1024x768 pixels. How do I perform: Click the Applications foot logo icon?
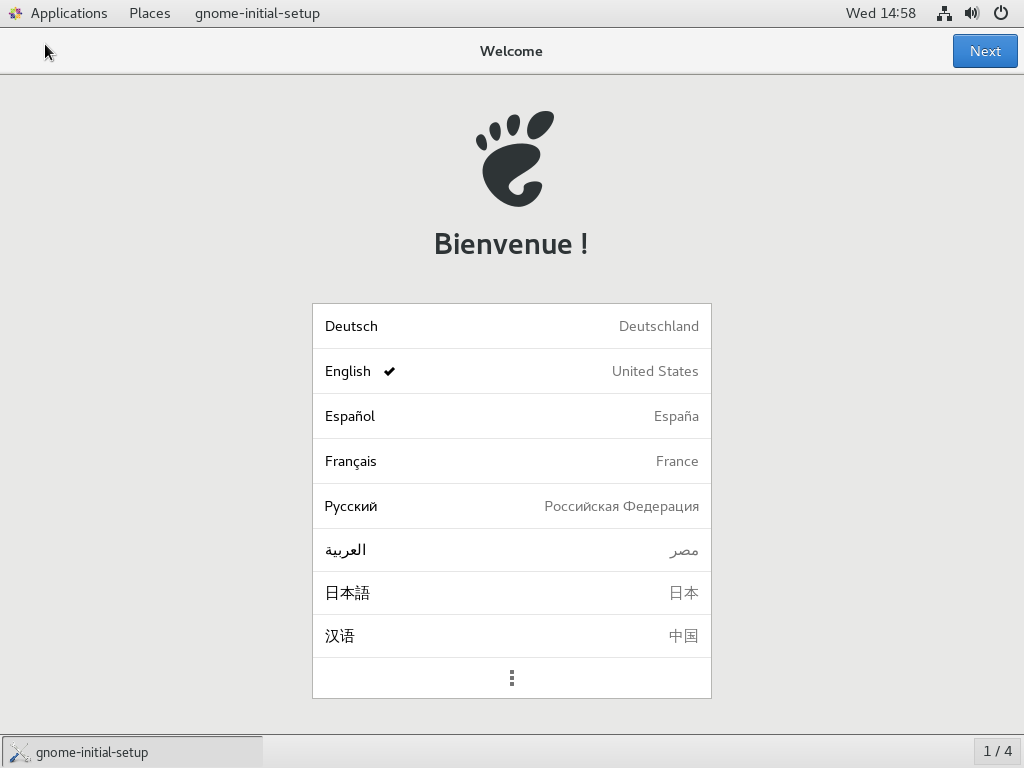pyautogui.click(x=16, y=13)
